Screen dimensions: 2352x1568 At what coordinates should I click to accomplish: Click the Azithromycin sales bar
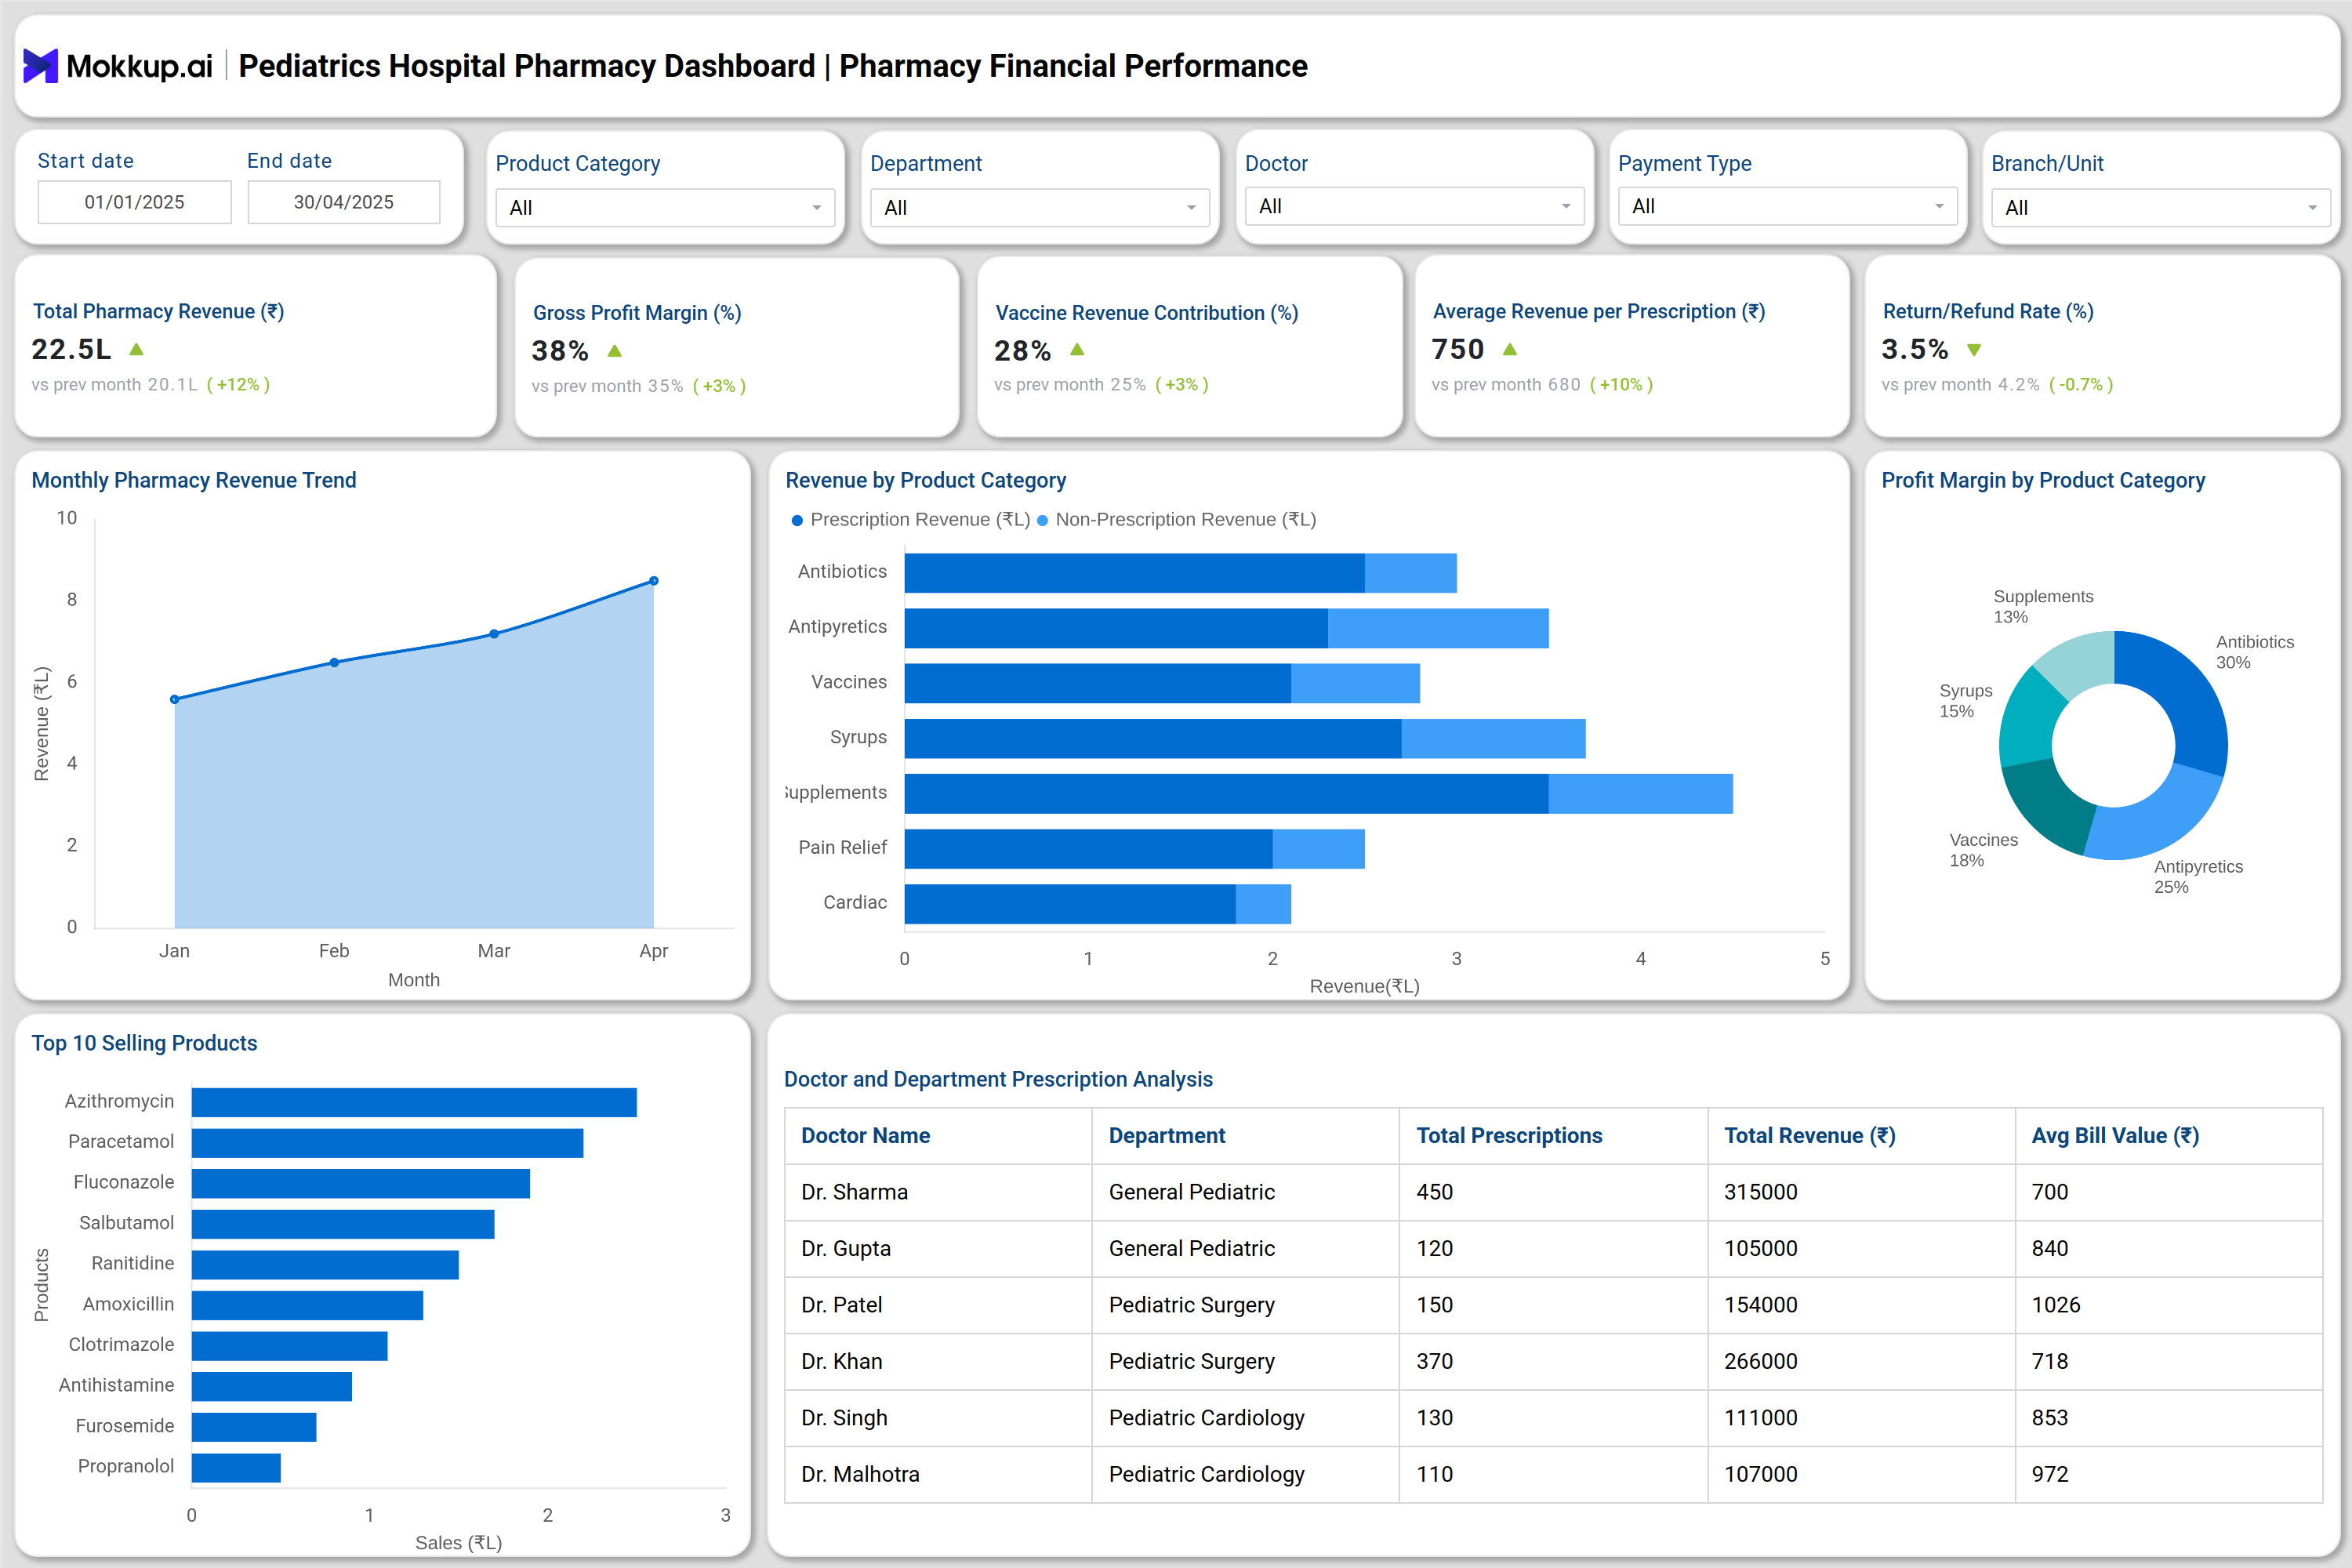pos(414,1102)
